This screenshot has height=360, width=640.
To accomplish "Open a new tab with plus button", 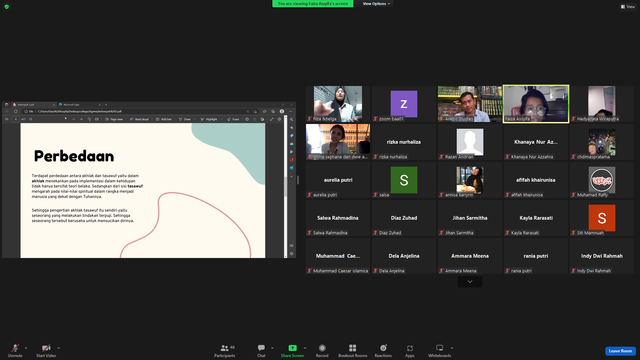I will [x=106, y=105].
